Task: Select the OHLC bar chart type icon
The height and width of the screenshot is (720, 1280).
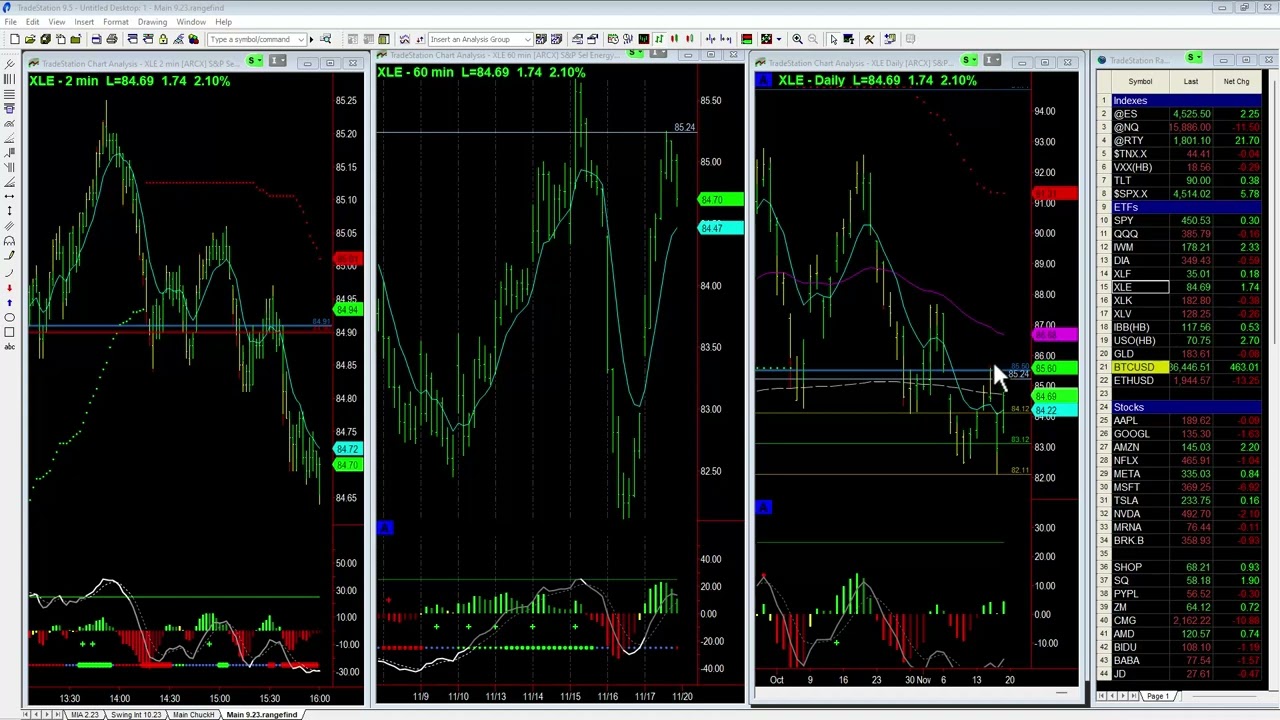Action: 659,39
